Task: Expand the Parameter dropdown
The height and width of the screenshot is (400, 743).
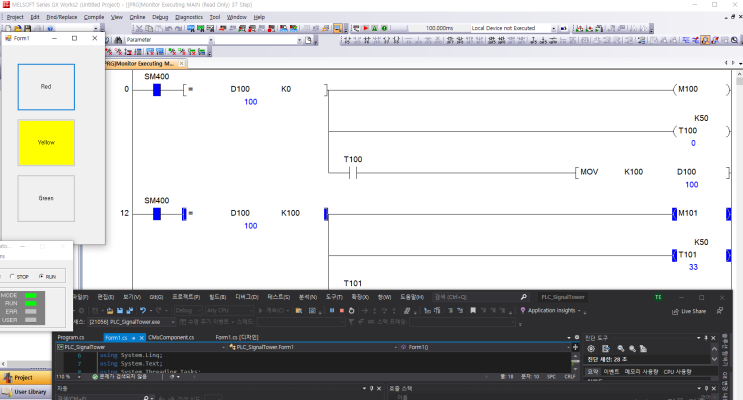Action: tap(210, 40)
